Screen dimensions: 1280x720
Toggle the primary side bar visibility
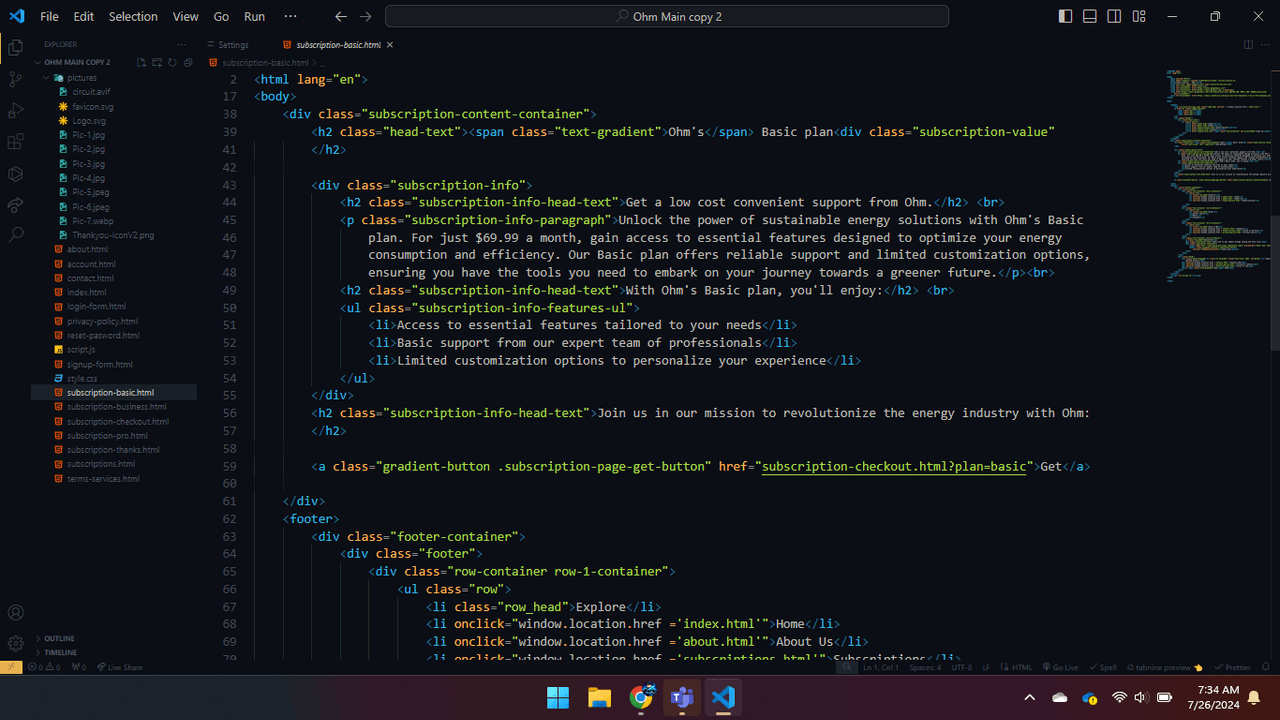(x=1065, y=16)
